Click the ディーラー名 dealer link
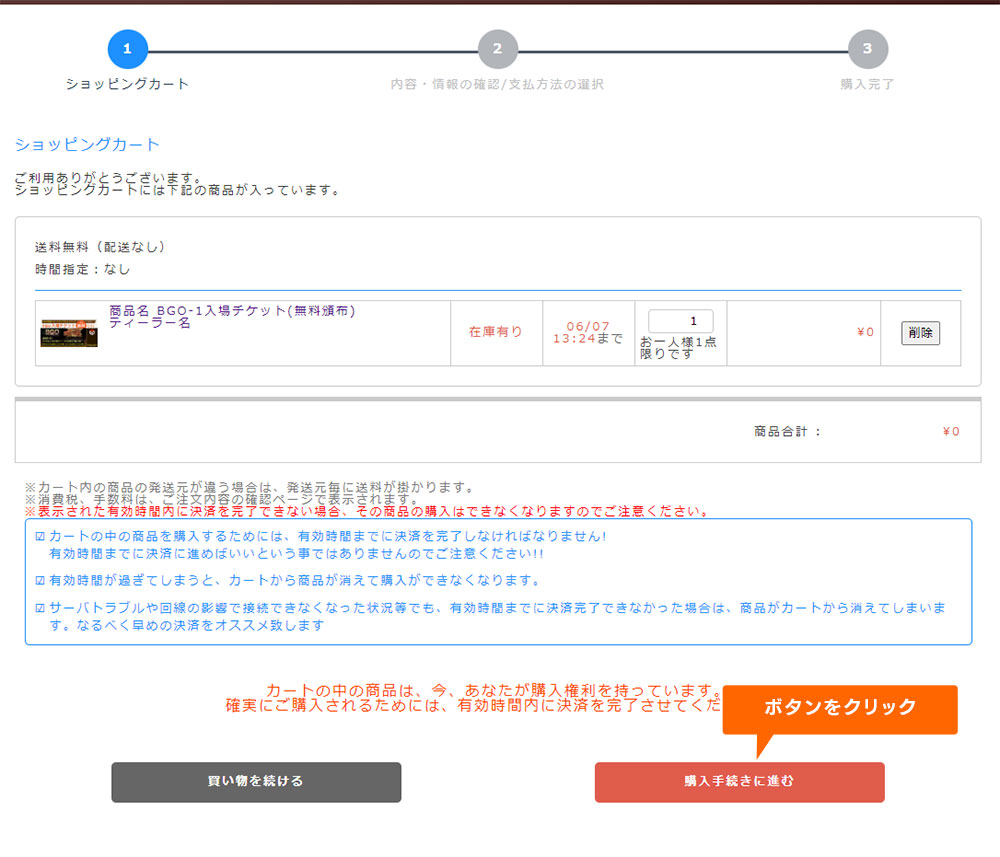The image size is (1000, 857). click(x=150, y=324)
